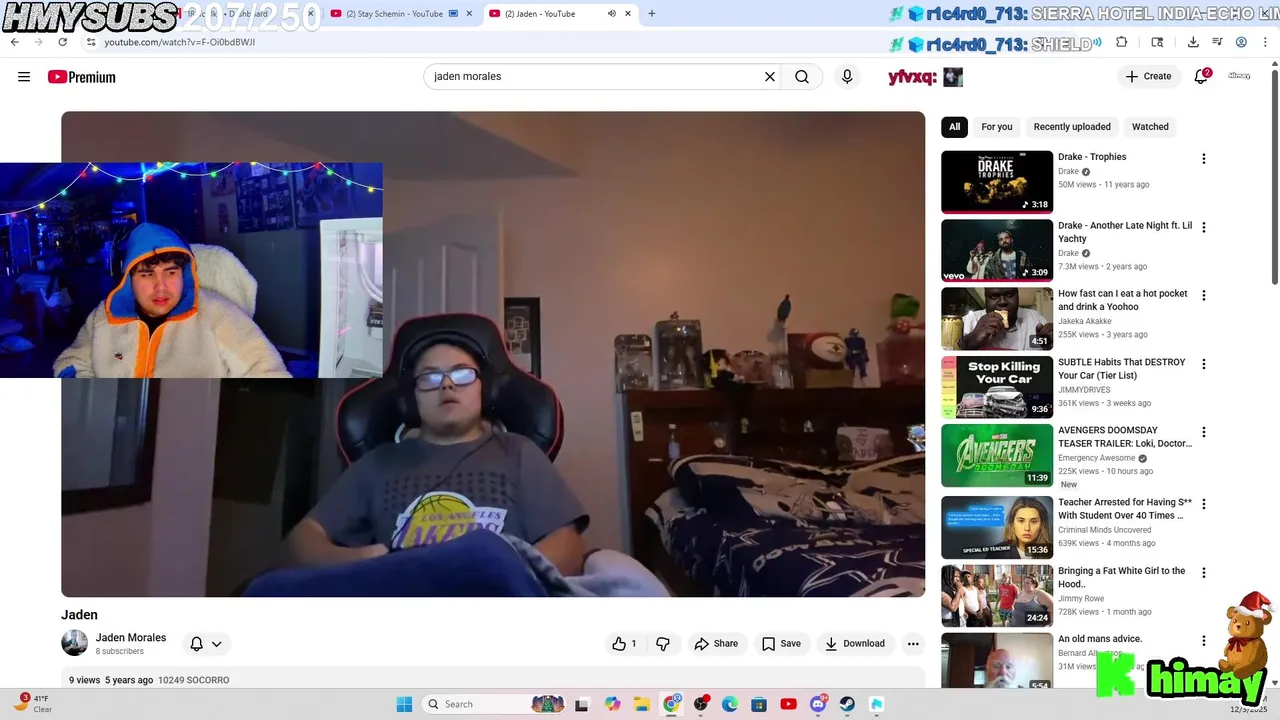
Task: Open Jaden Morales channel avatar
Action: (x=75, y=643)
